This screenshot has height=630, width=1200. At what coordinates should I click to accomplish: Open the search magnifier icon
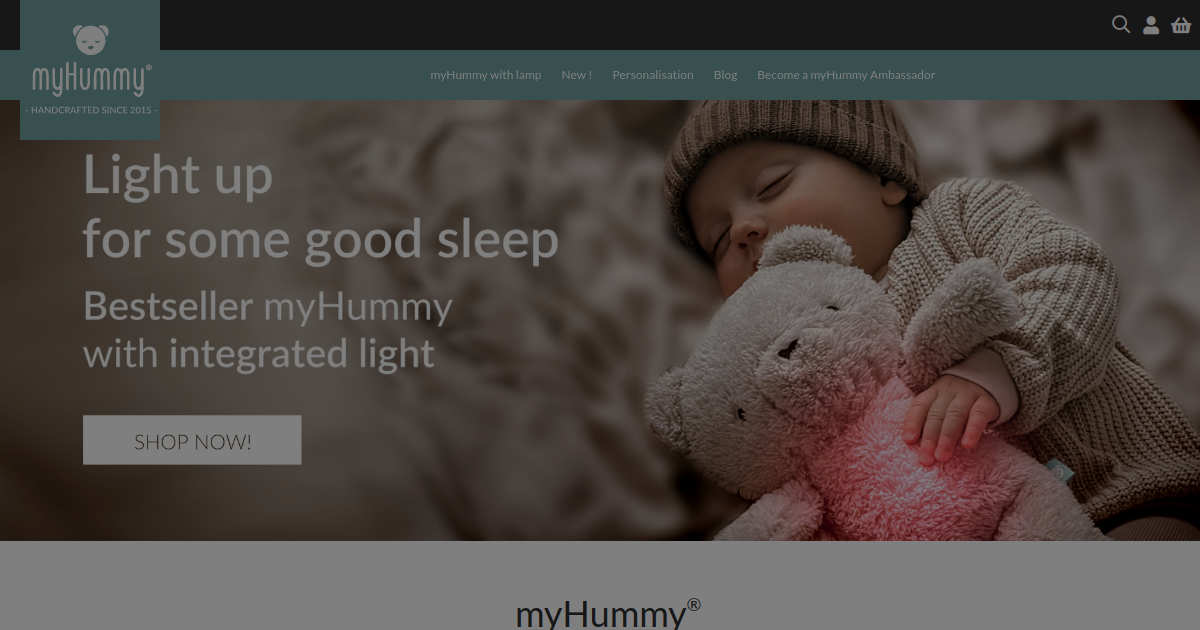click(x=1121, y=24)
